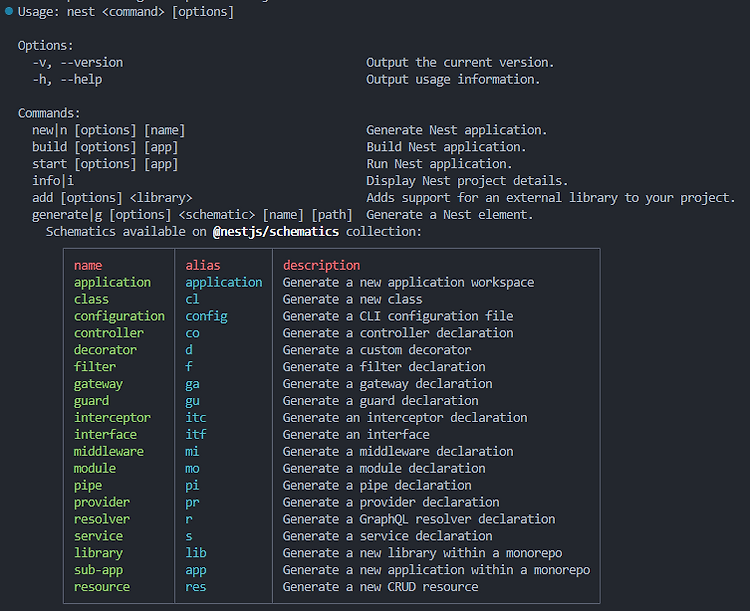Click the name column header

[x=88, y=266]
